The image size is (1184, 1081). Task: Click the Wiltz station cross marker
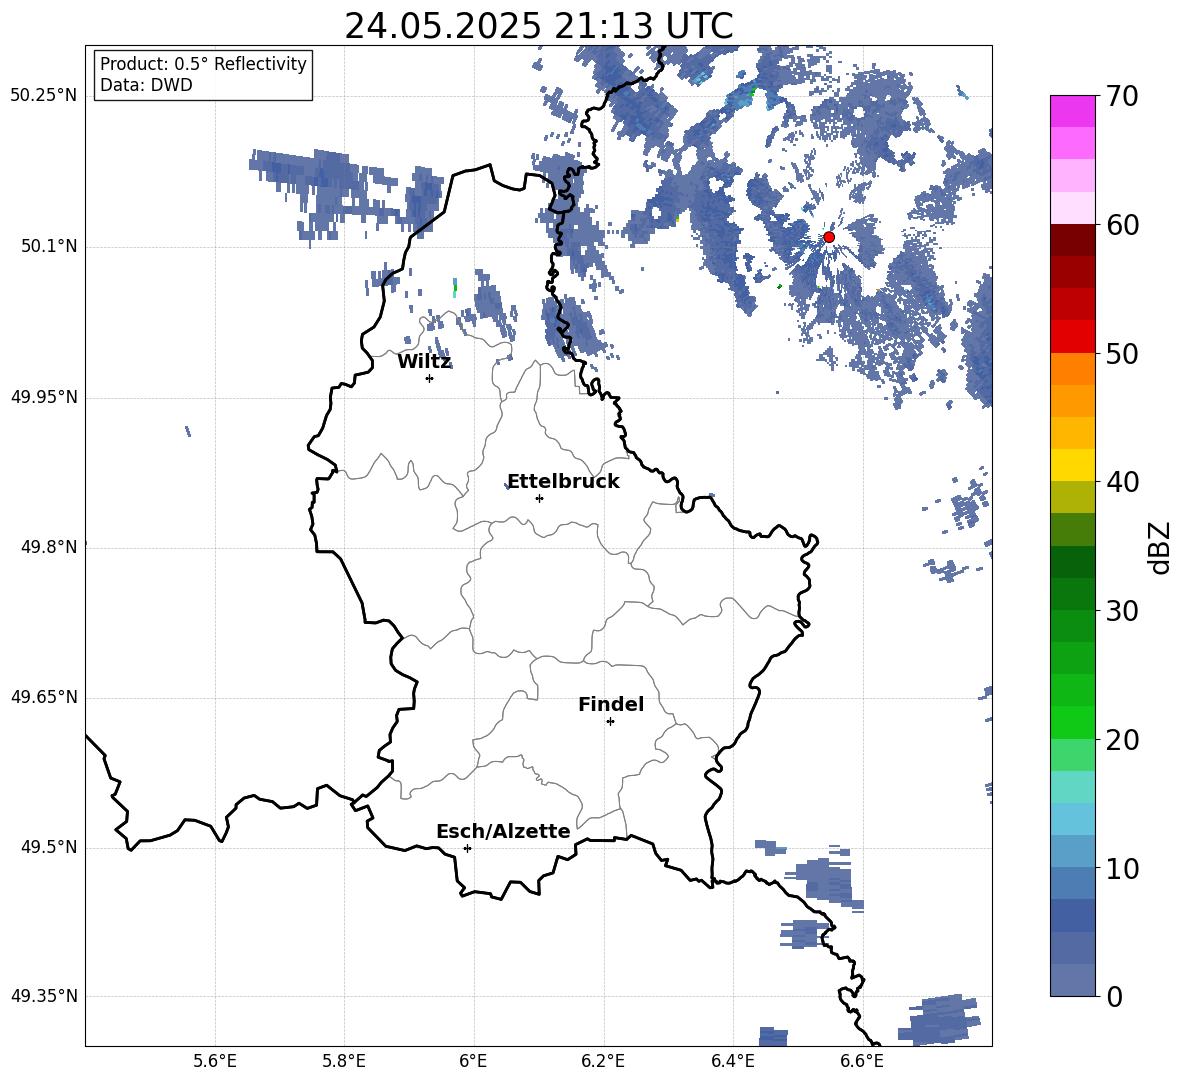click(x=430, y=378)
